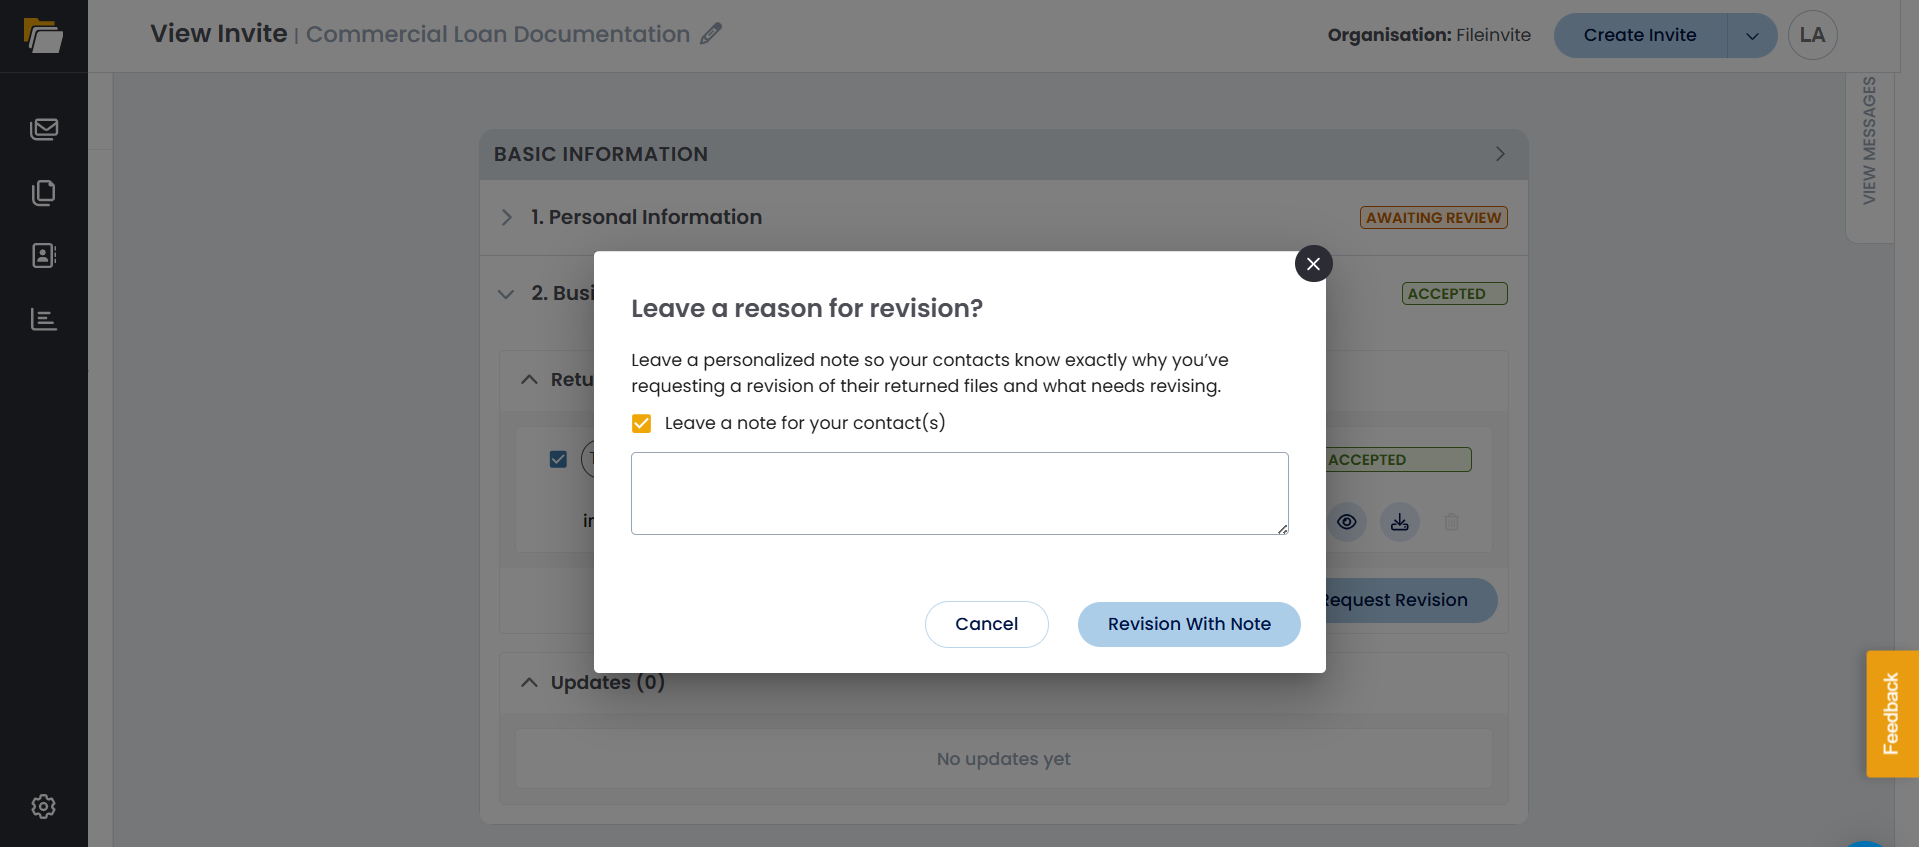Viewport: 1919px width, 847px height.
Task: Open the inbox invites sidebar icon
Action: pyautogui.click(x=44, y=129)
